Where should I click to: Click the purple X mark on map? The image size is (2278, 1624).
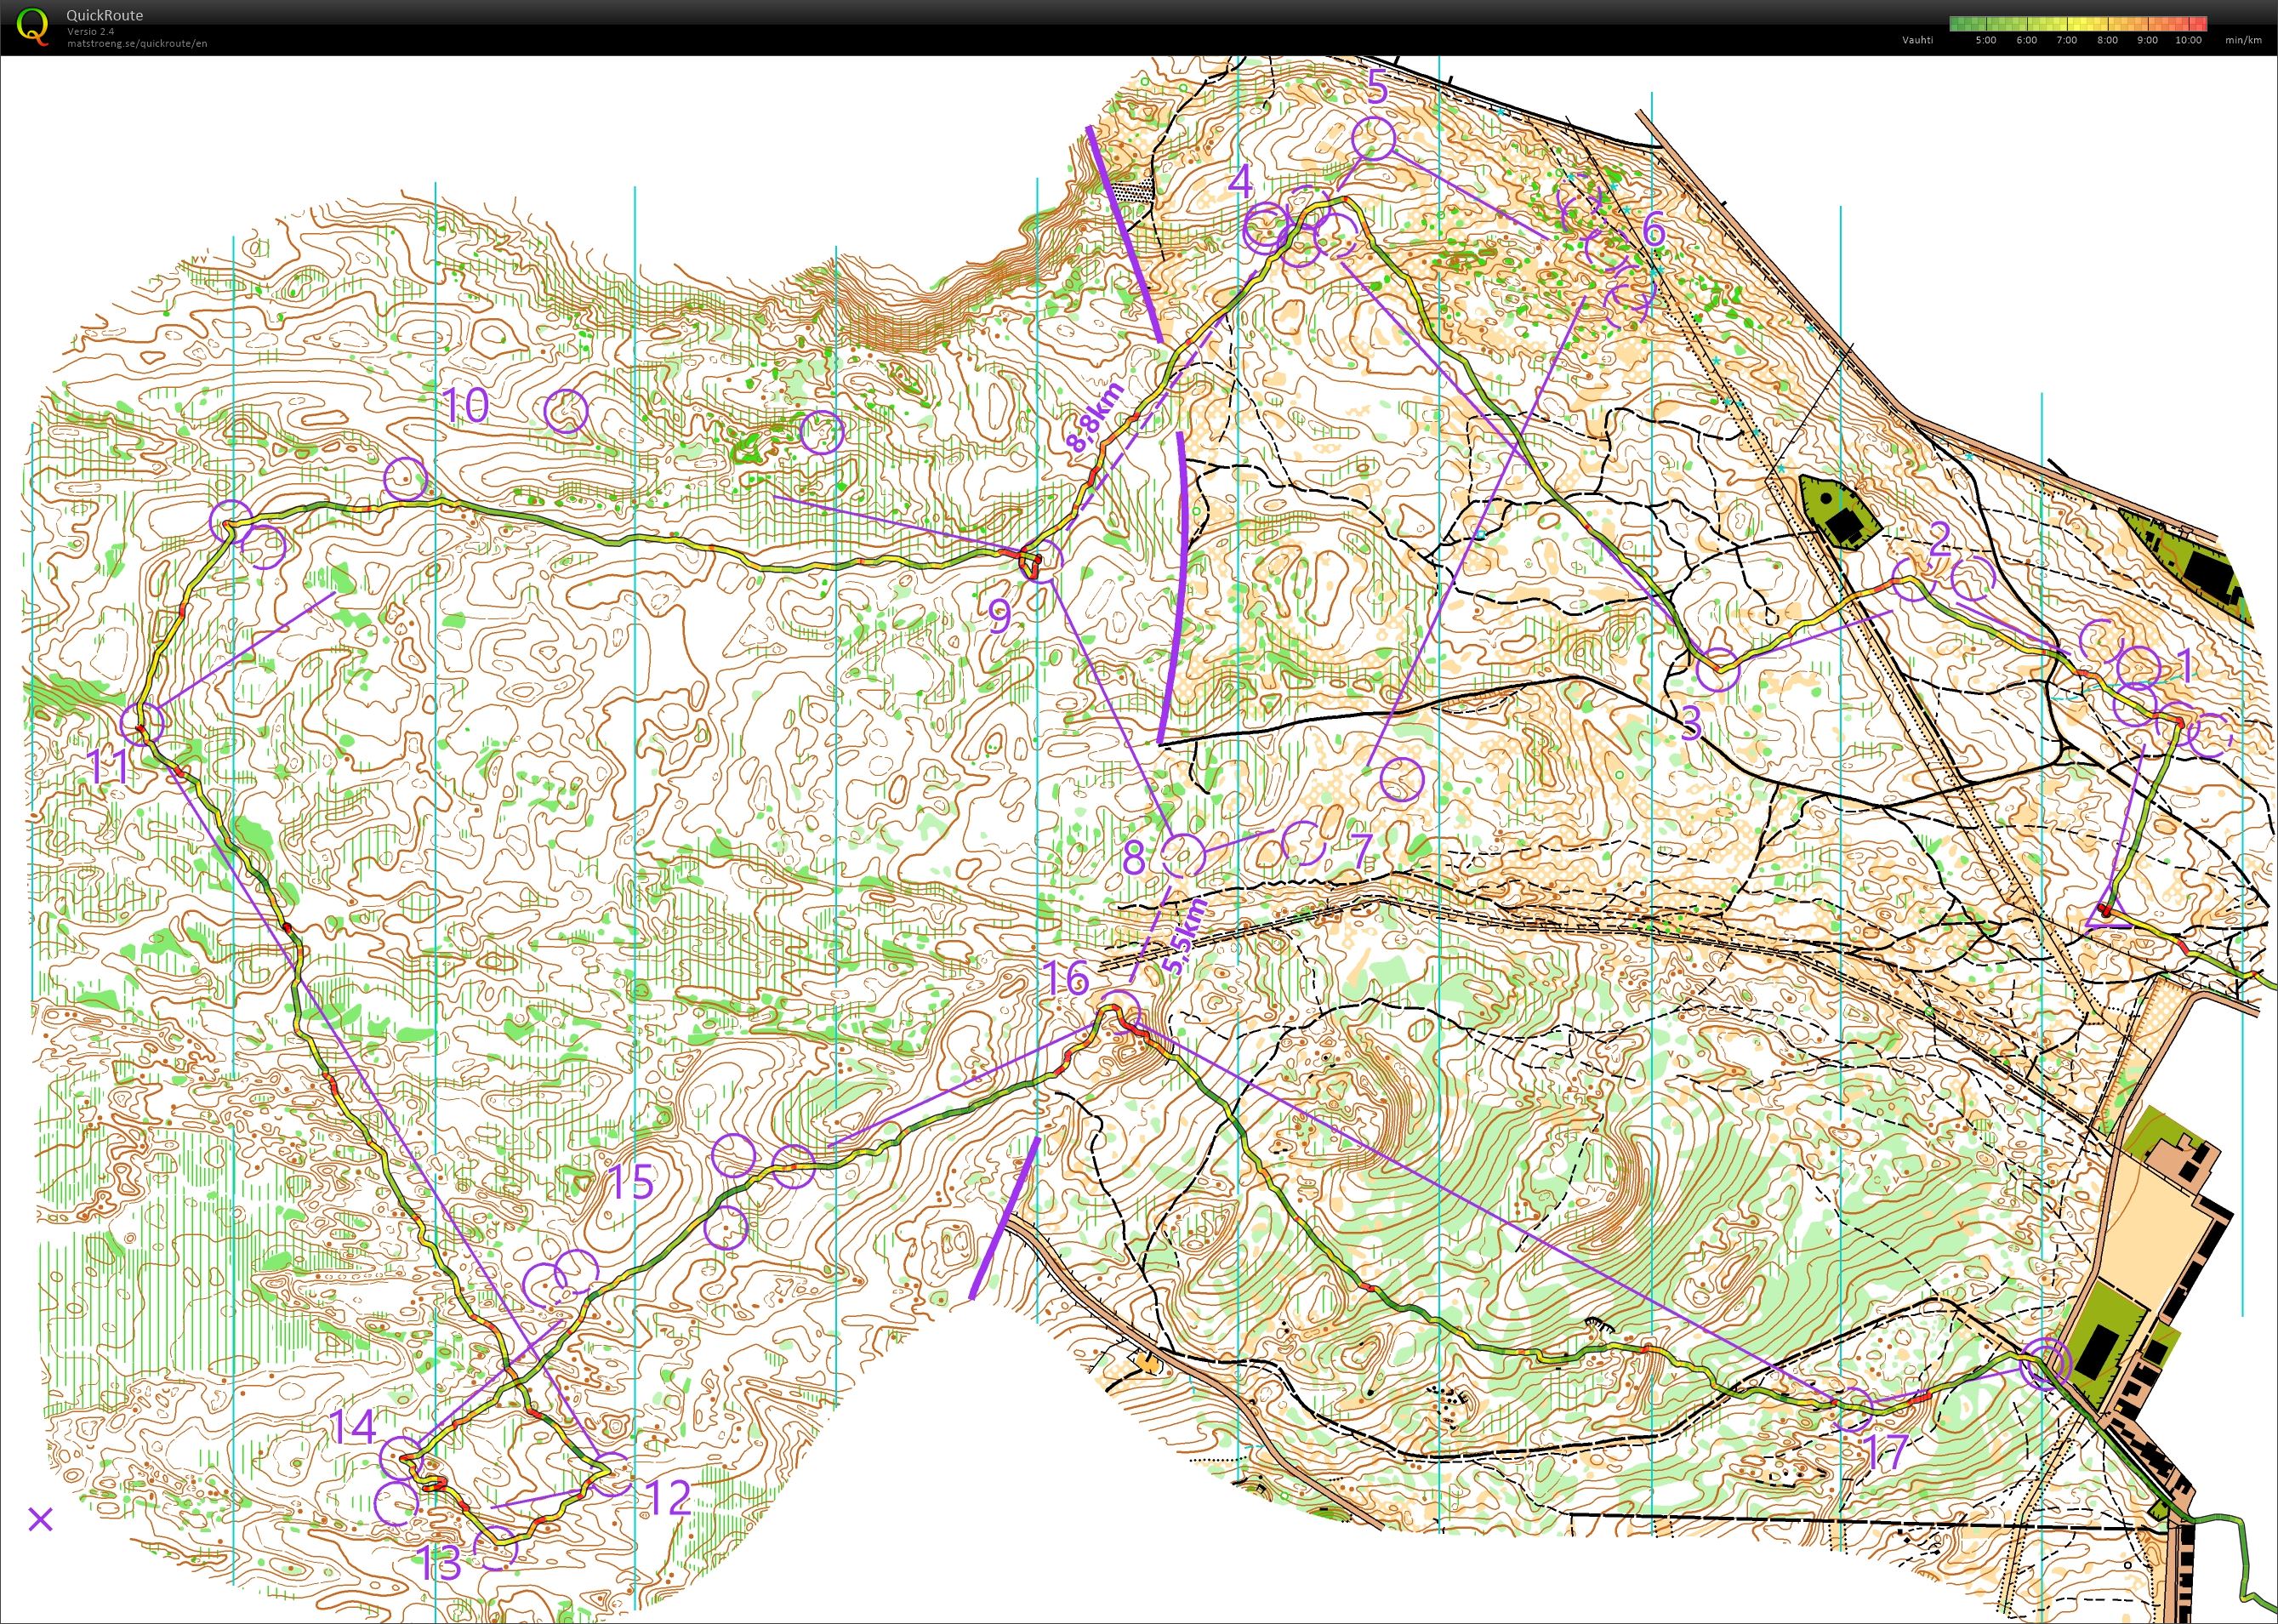[x=40, y=1520]
